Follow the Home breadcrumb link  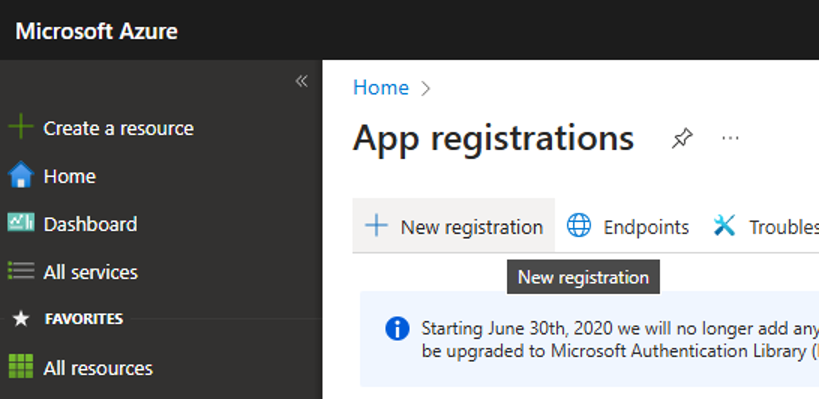point(381,87)
